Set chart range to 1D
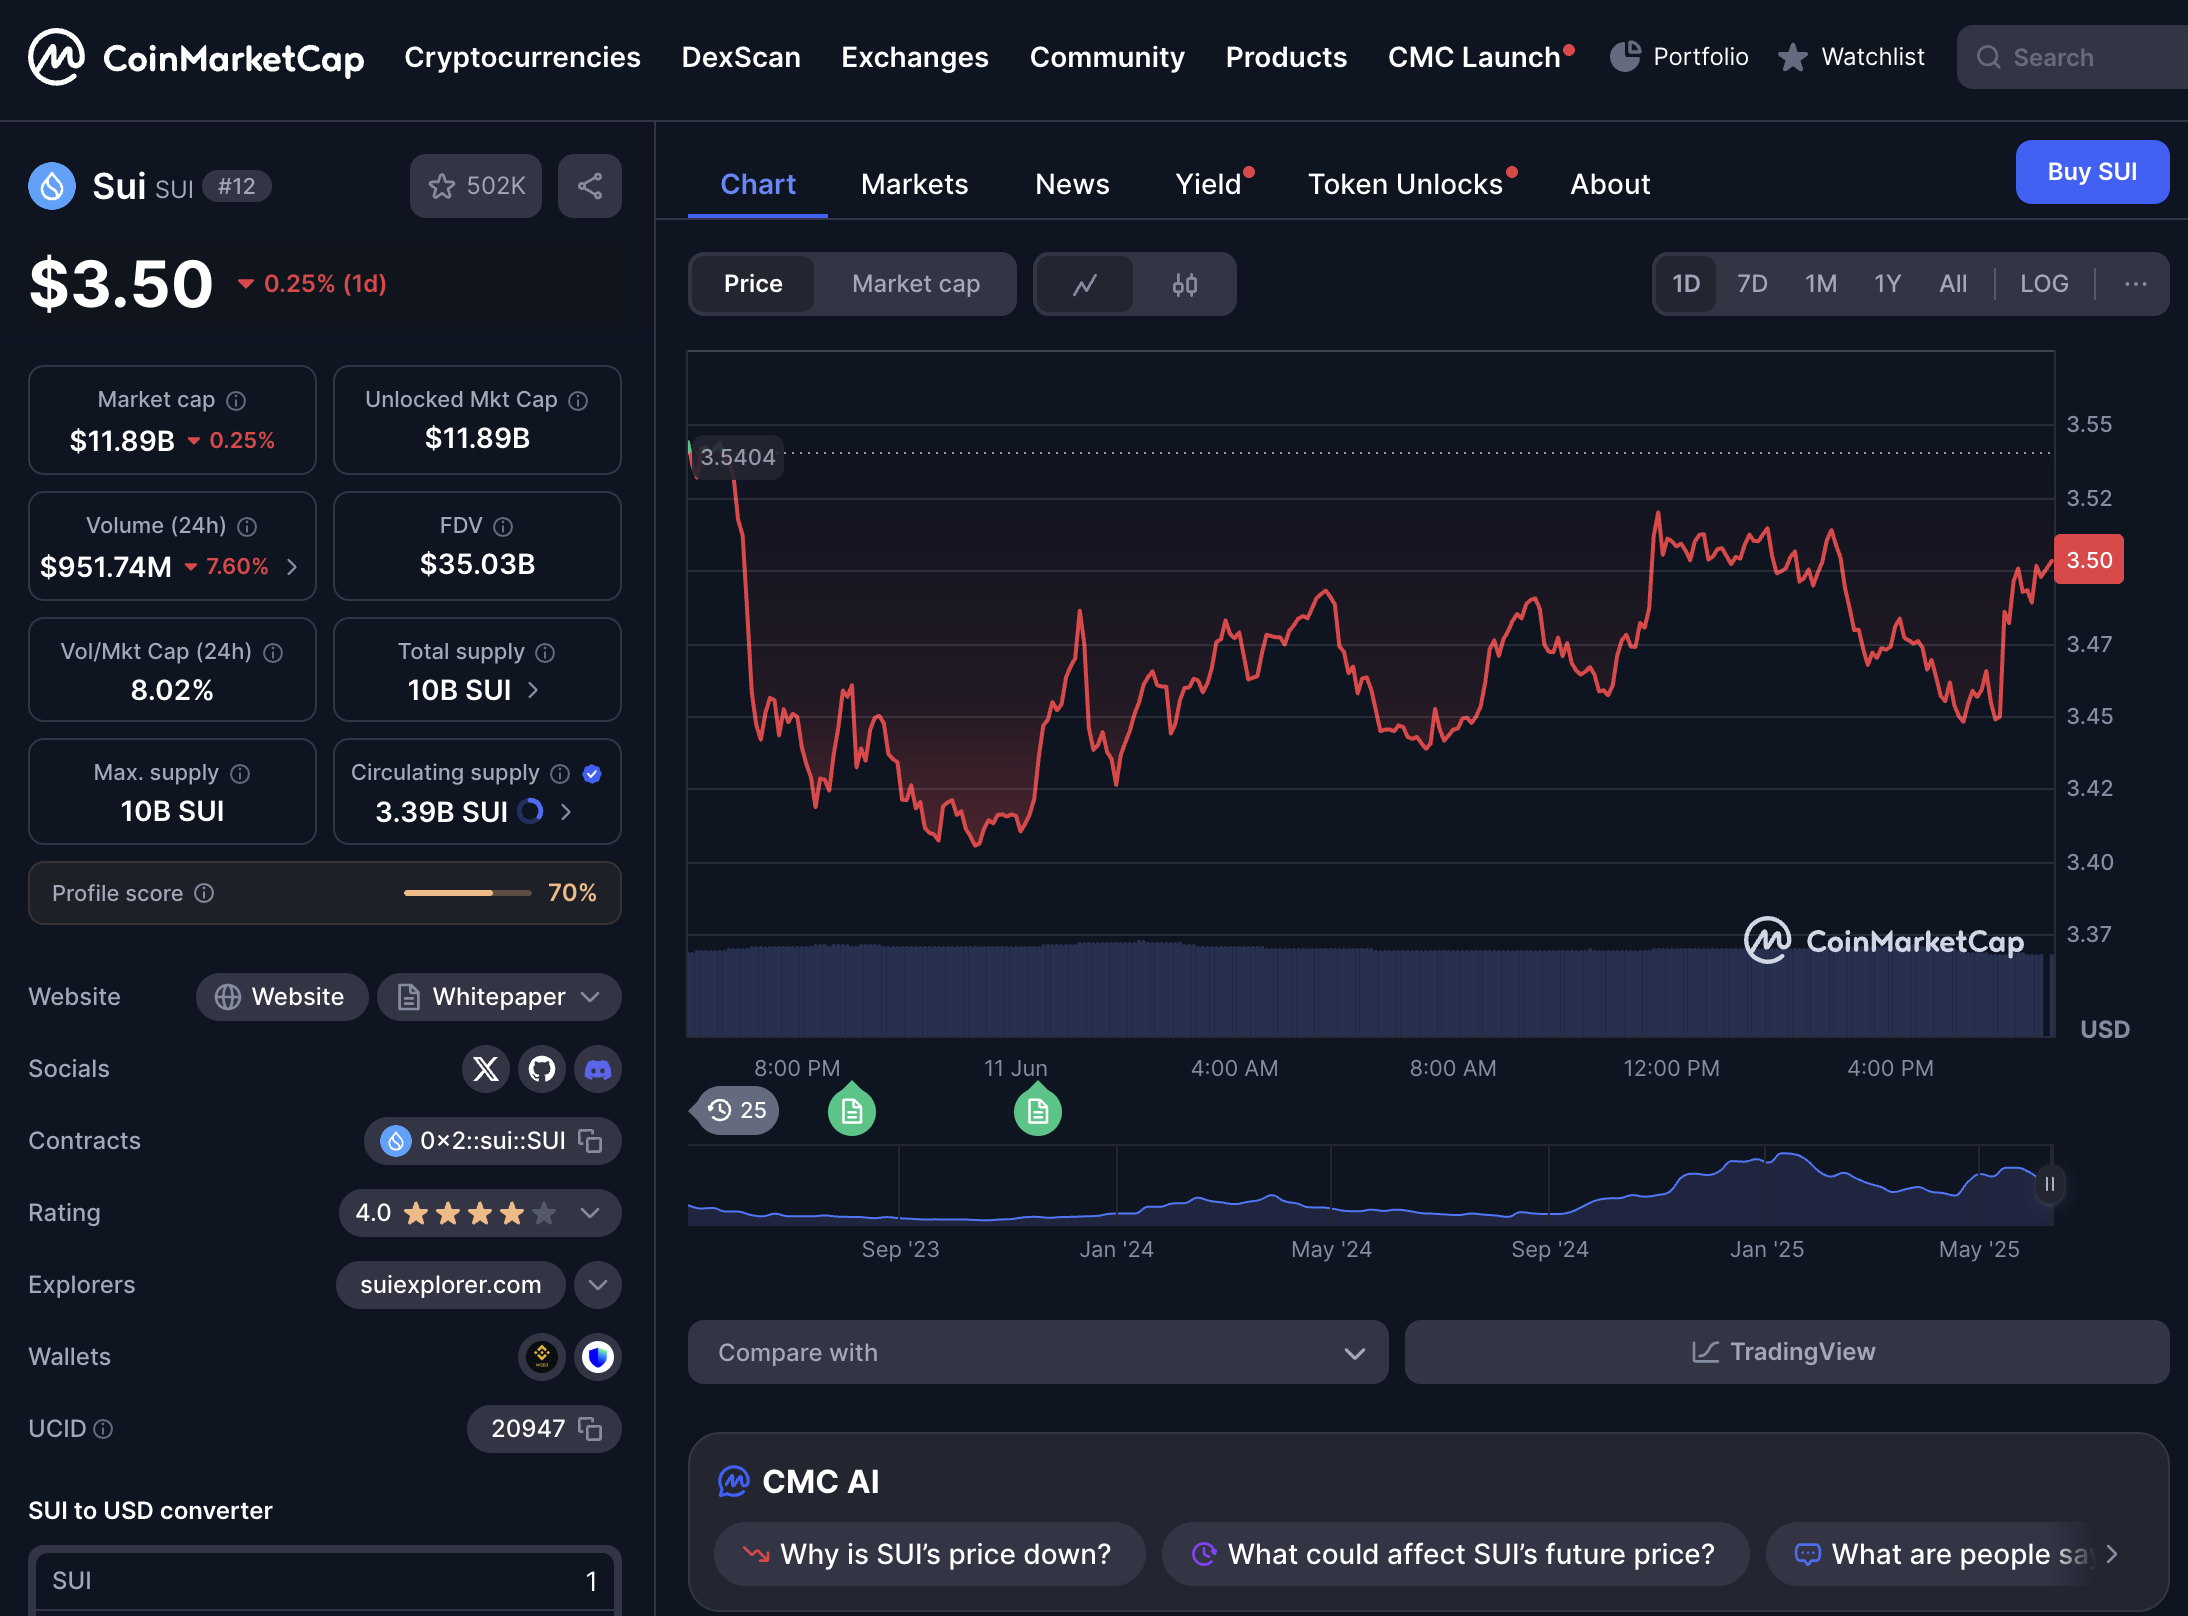 click(x=1686, y=284)
